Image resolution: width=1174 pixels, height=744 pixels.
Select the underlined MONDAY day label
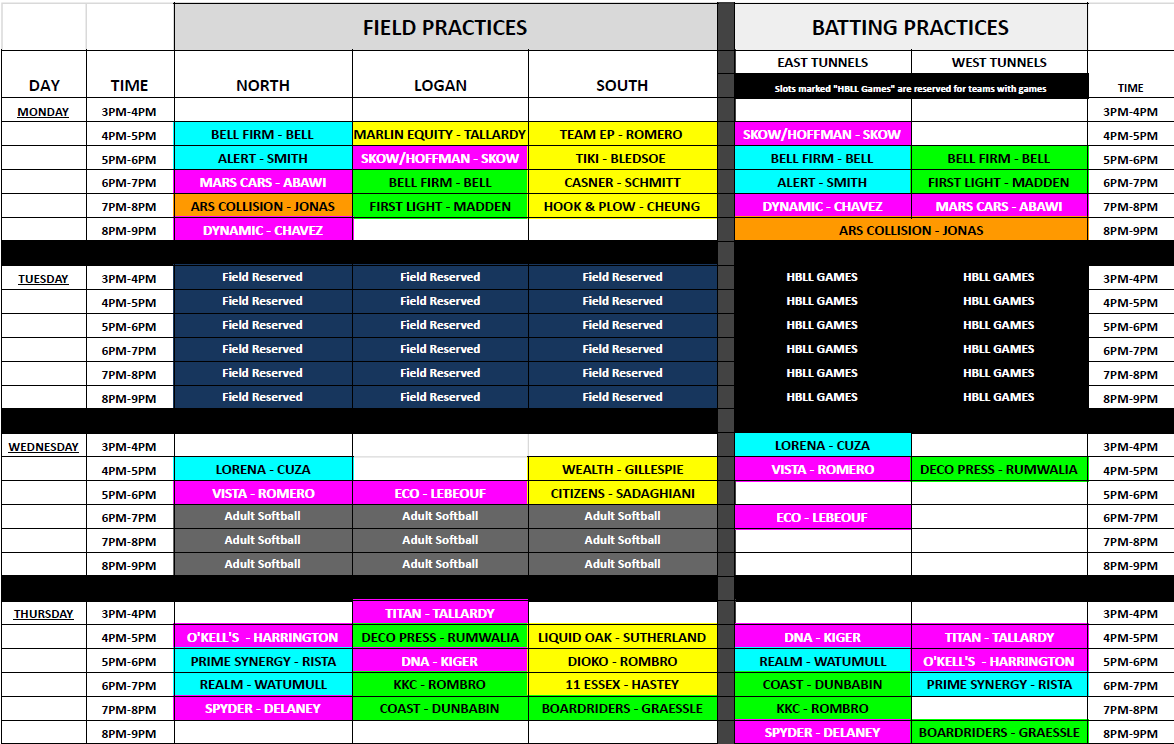click(x=43, y=112)
